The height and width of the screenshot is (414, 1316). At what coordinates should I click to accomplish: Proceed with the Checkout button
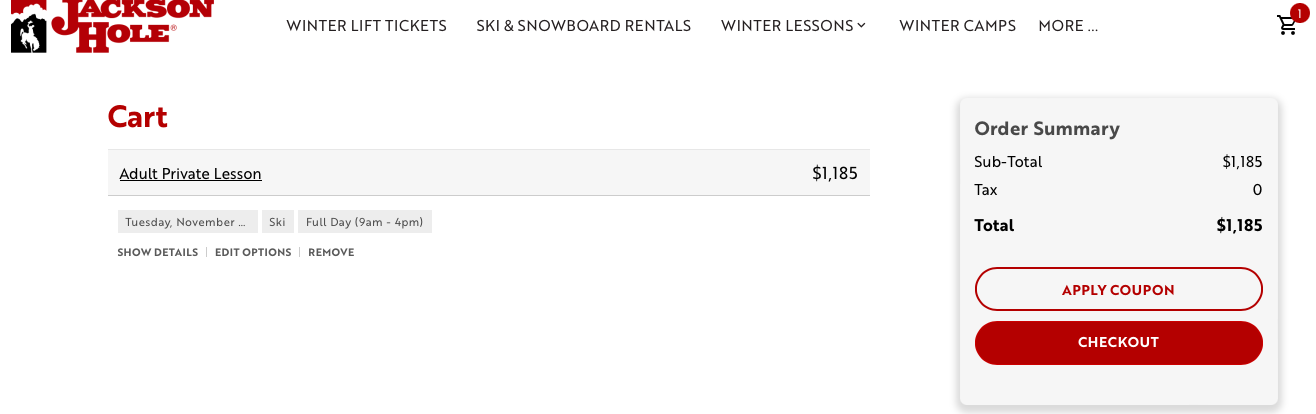1118,342
